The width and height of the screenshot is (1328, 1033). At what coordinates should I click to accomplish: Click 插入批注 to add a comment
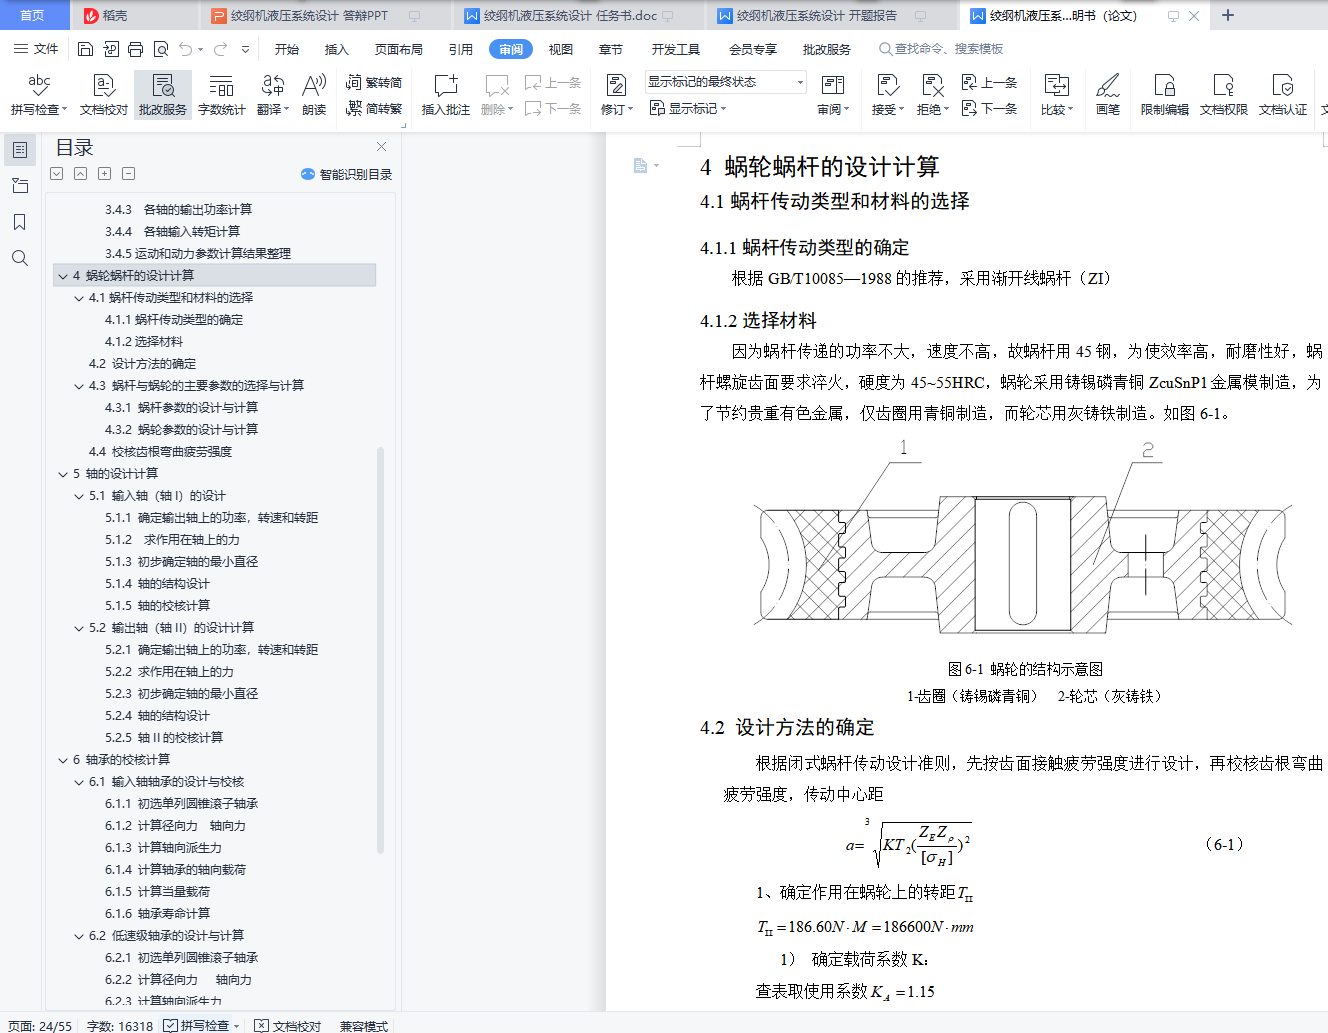pos(446,95)
